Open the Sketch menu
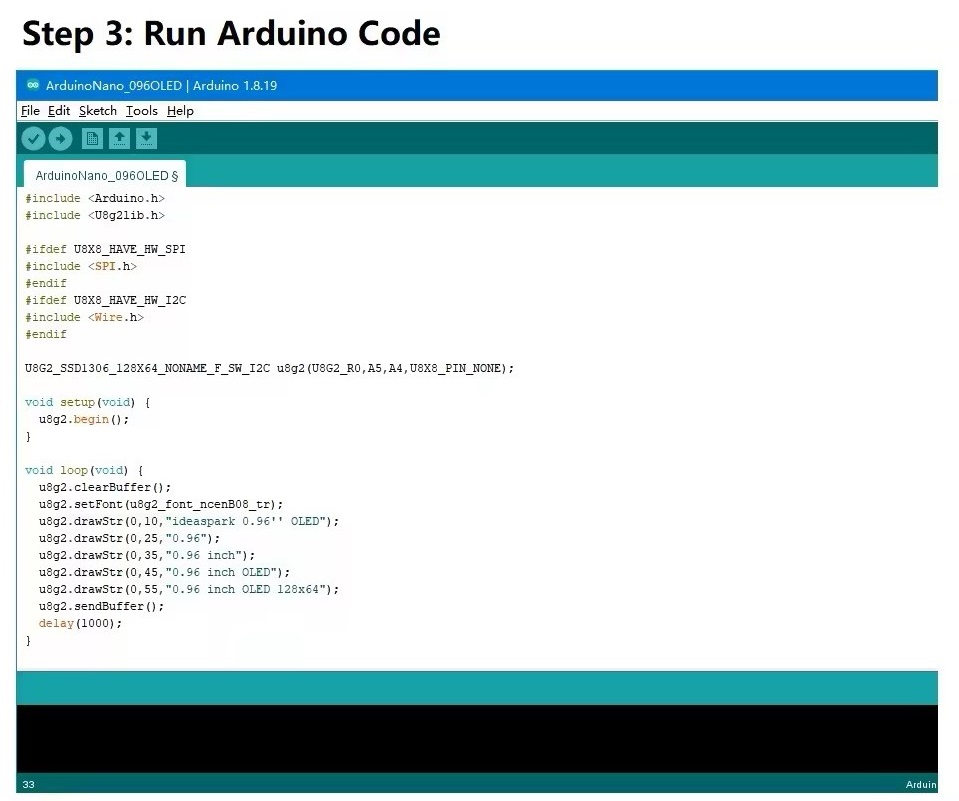 point(98,111)
